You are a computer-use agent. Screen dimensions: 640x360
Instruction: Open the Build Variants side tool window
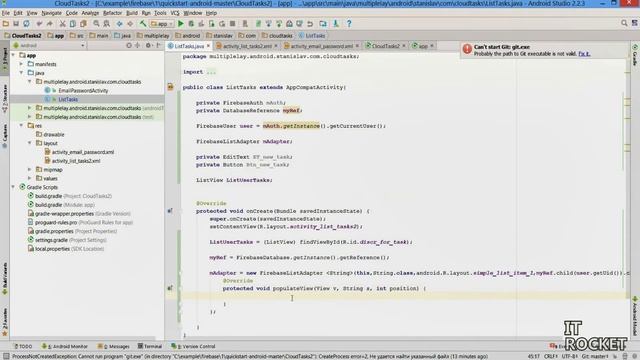pos(5,279)
